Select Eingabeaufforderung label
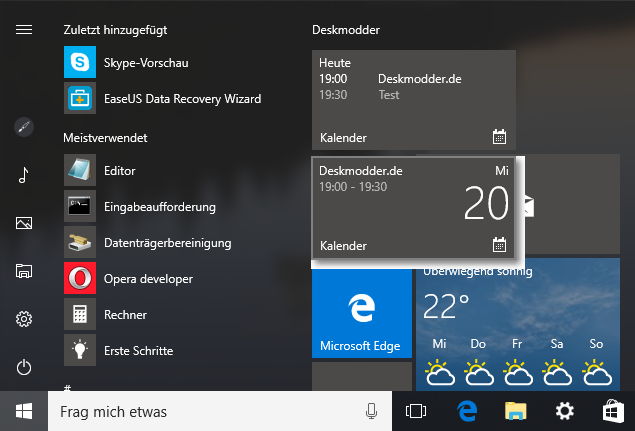Screen dimensions: 635x431 pyautogui.click(x=160, y=207)
